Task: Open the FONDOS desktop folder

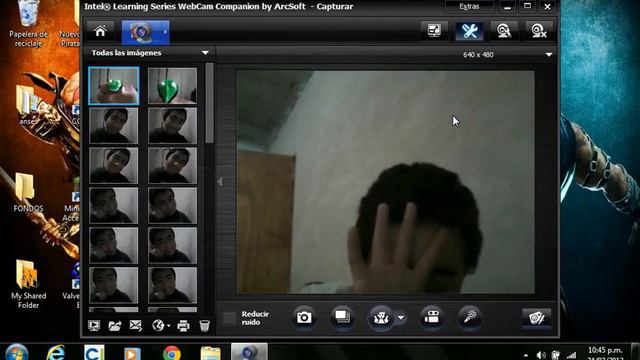Action: (28, 193)
